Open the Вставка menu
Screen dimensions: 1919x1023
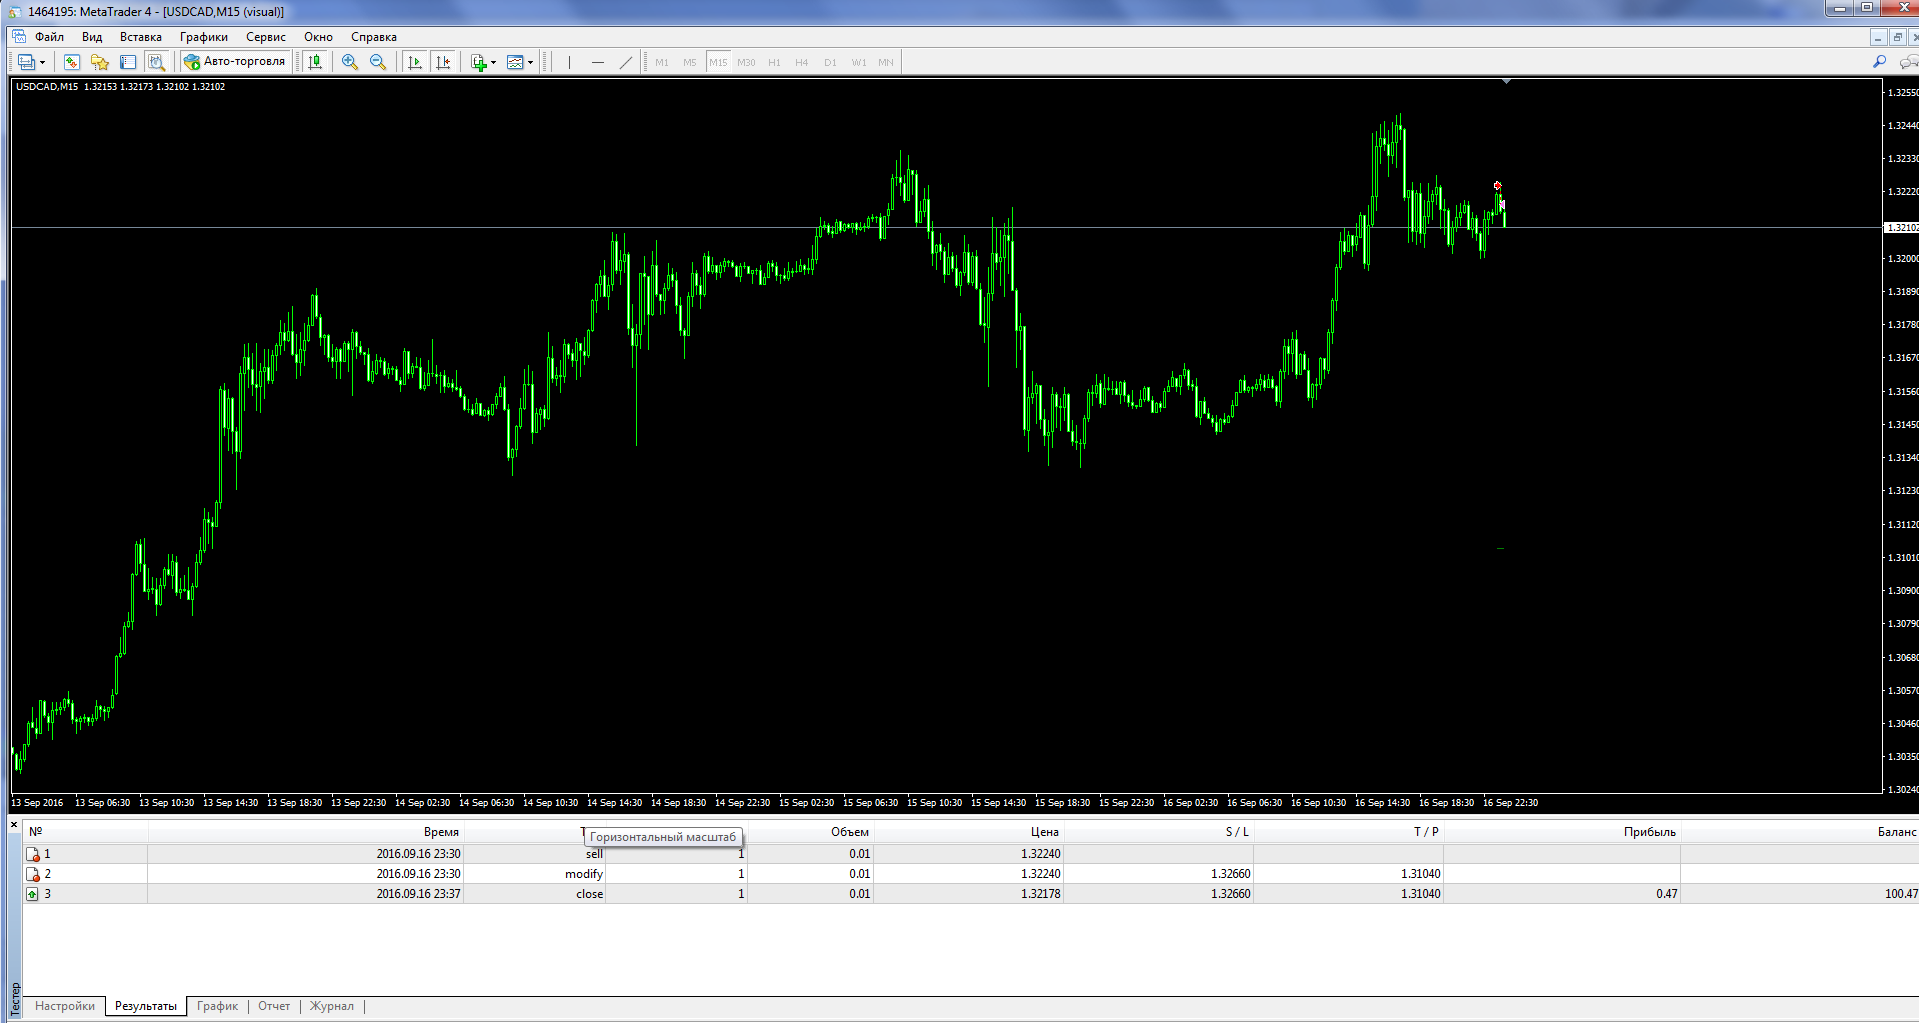141,37
